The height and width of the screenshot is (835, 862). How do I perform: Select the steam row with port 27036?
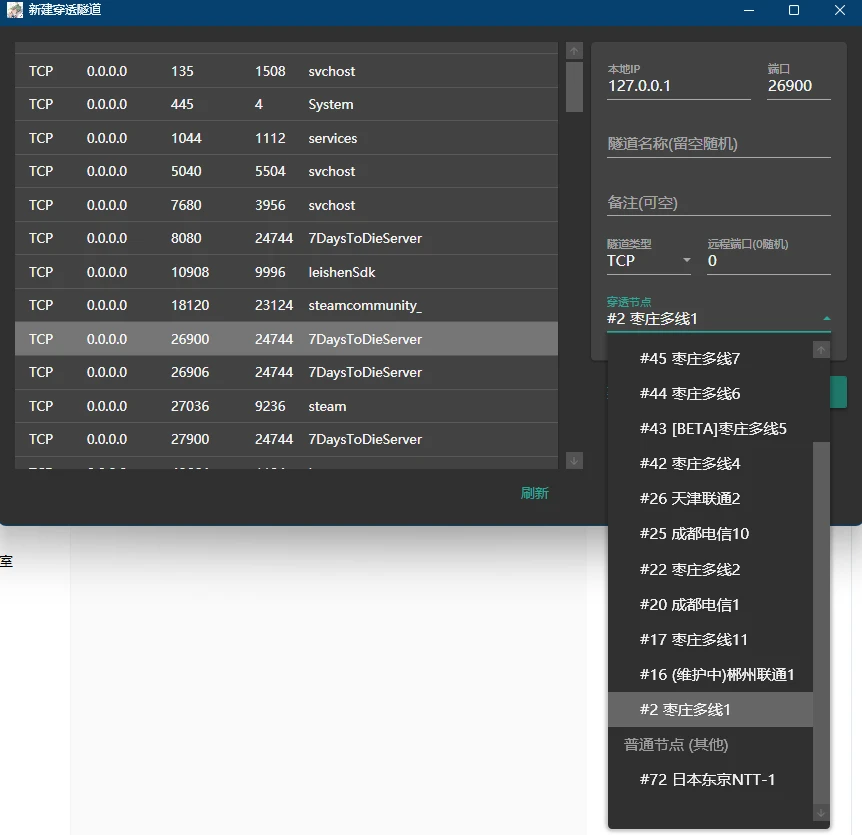[x=286, y=406]
